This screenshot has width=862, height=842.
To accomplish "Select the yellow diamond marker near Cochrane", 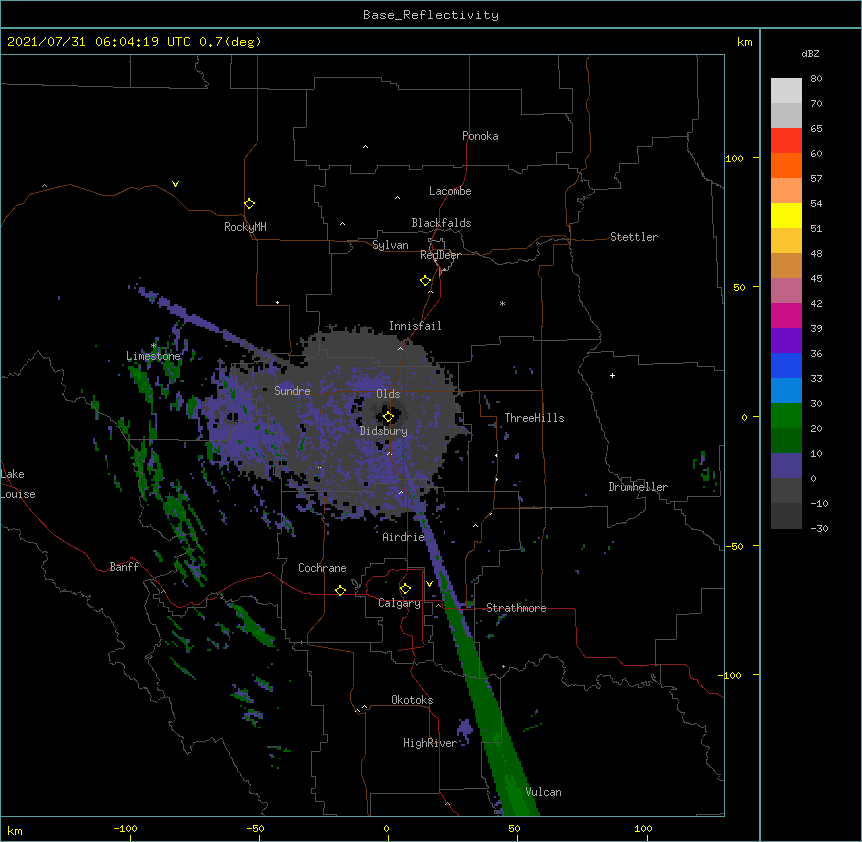I will pos(340,590).
